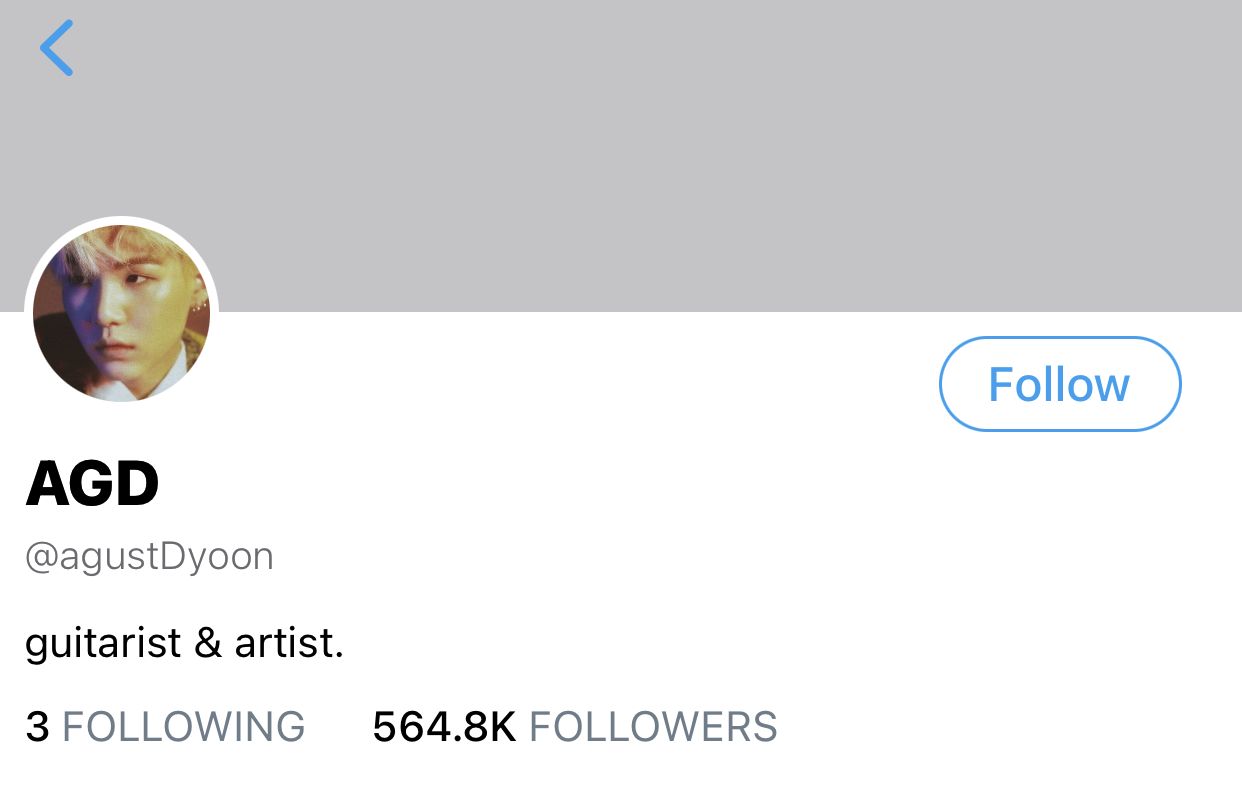Return to the previous screen via back icon
This screenshot has width=1242, height=789.
[57, 48]
